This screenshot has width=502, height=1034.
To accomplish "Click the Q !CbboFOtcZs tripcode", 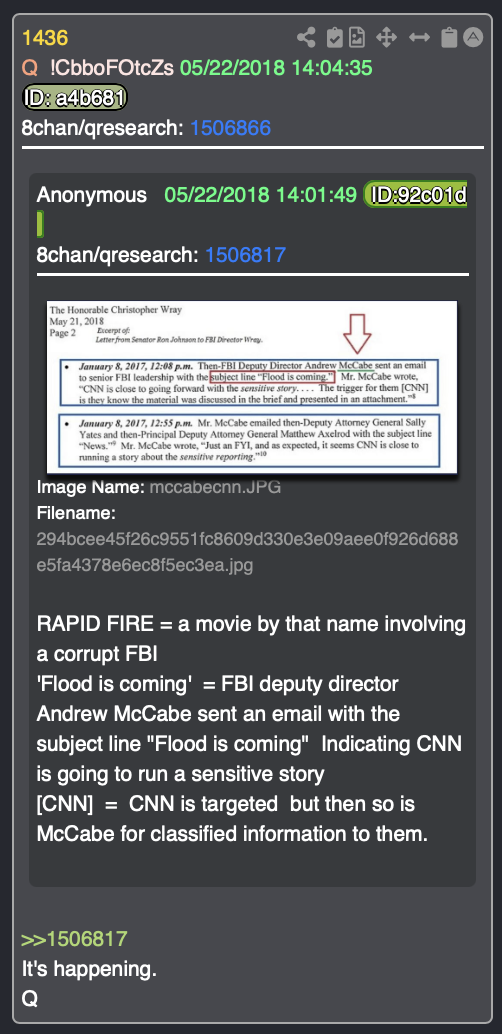I will [x=98, y=67].
